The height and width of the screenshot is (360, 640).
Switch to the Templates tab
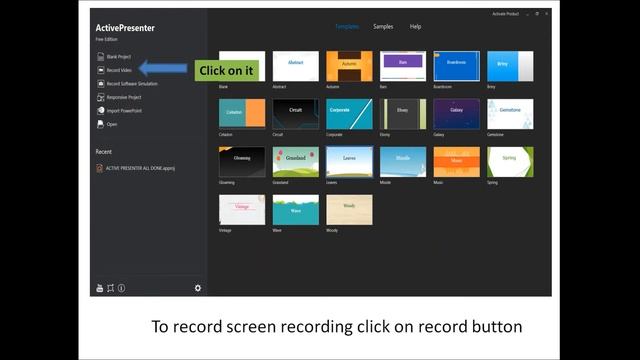(347, 27)
